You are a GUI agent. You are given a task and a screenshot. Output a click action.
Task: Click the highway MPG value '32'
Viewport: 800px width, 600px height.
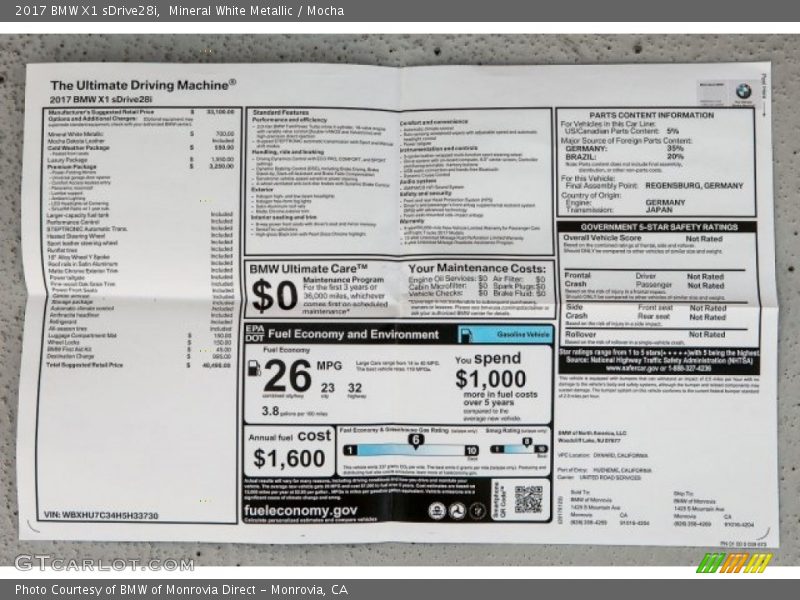click(355, 388)
